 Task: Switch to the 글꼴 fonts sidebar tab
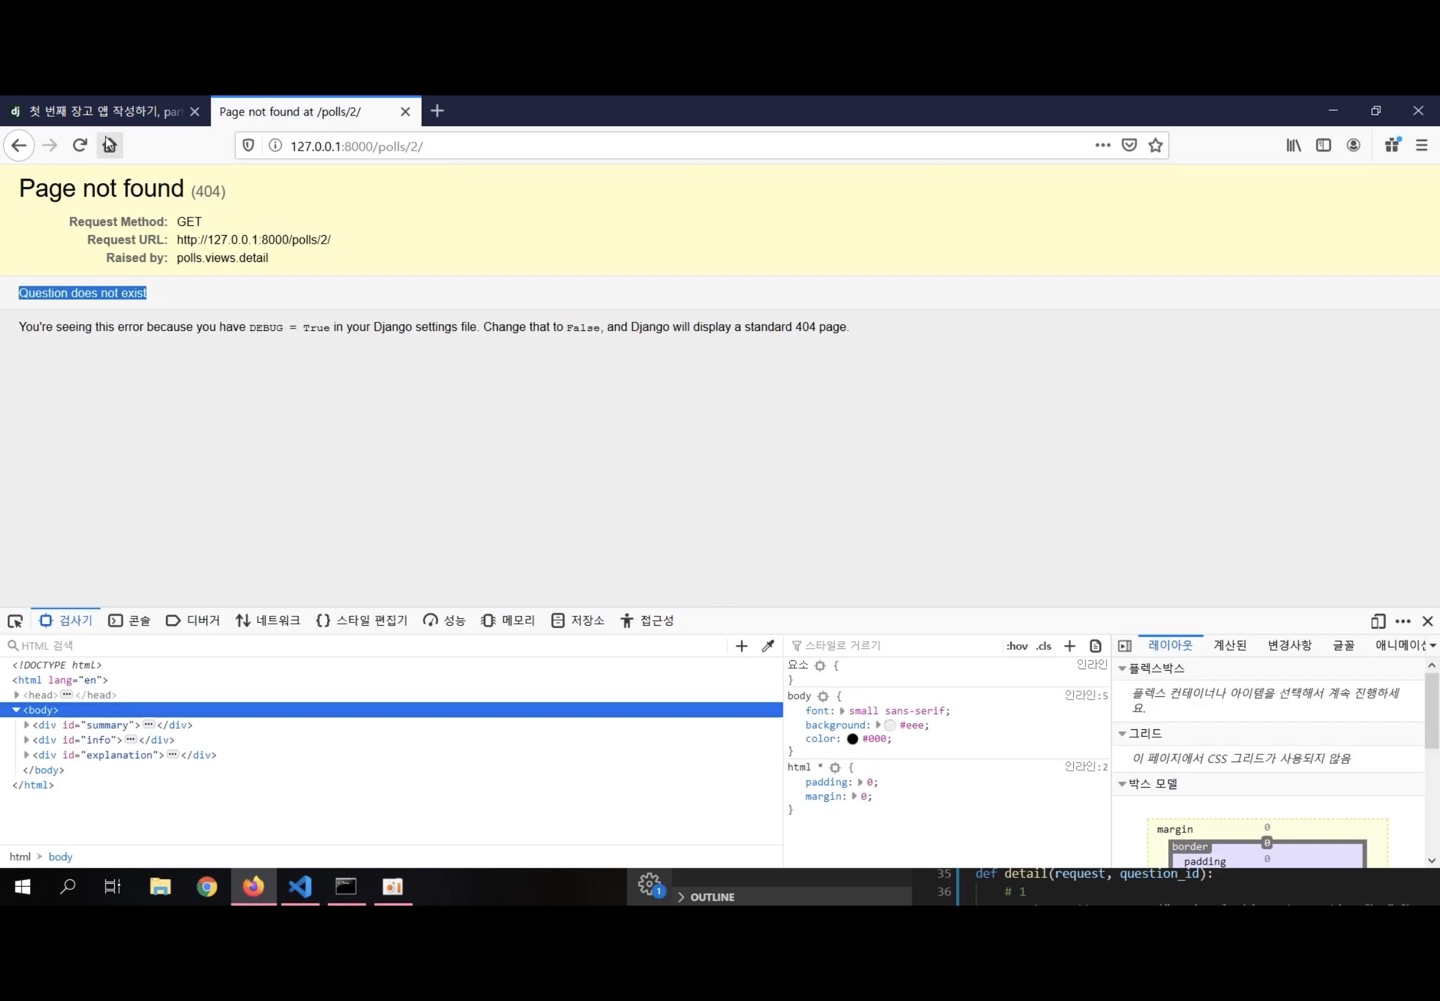1343,646
